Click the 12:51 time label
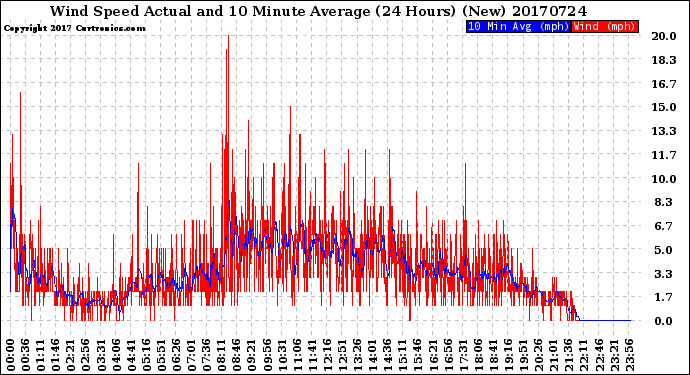Viewport: 690px width, 375px height. point(341,355)
